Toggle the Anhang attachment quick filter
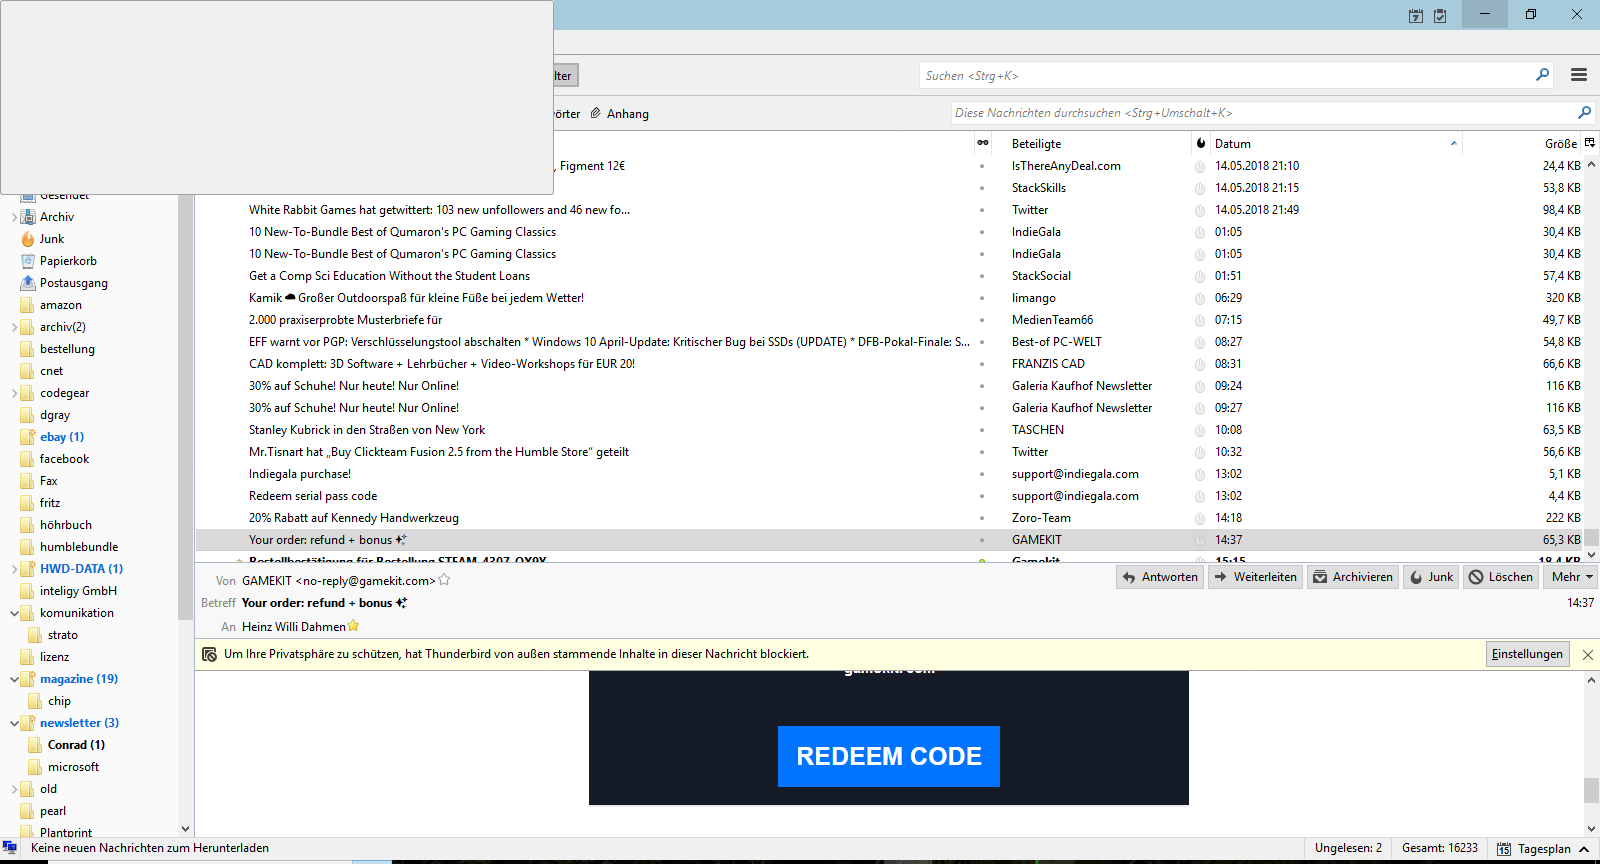 (x=619, y=114)
